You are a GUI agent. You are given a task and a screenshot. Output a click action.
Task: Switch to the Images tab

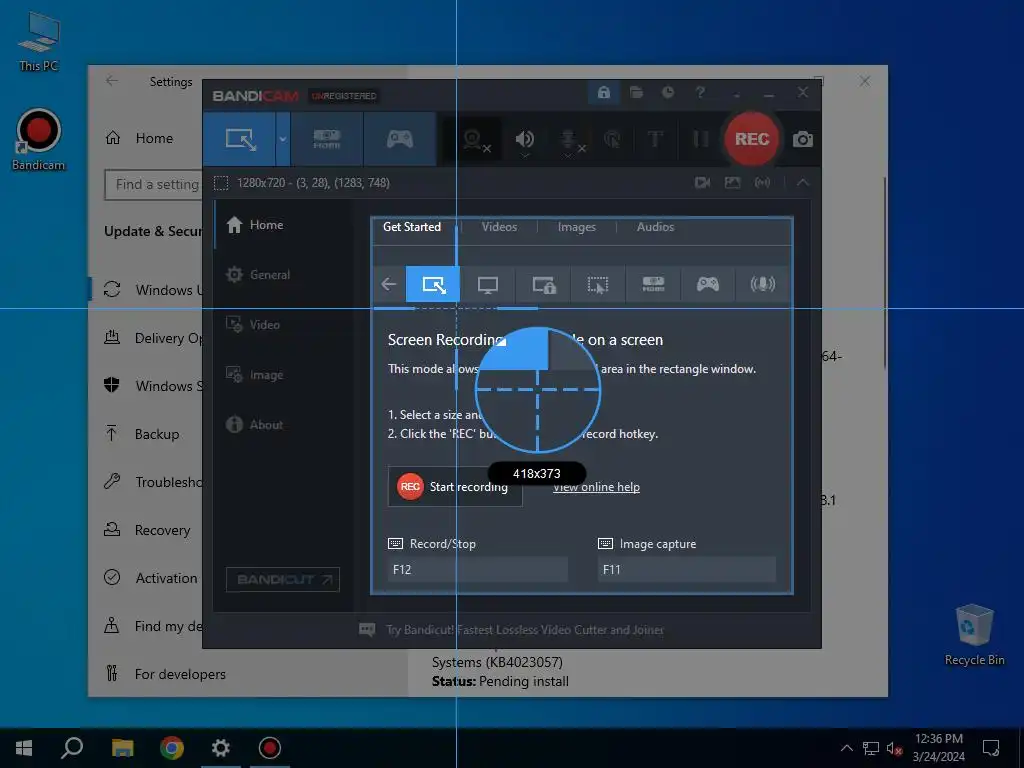[577, 227]
